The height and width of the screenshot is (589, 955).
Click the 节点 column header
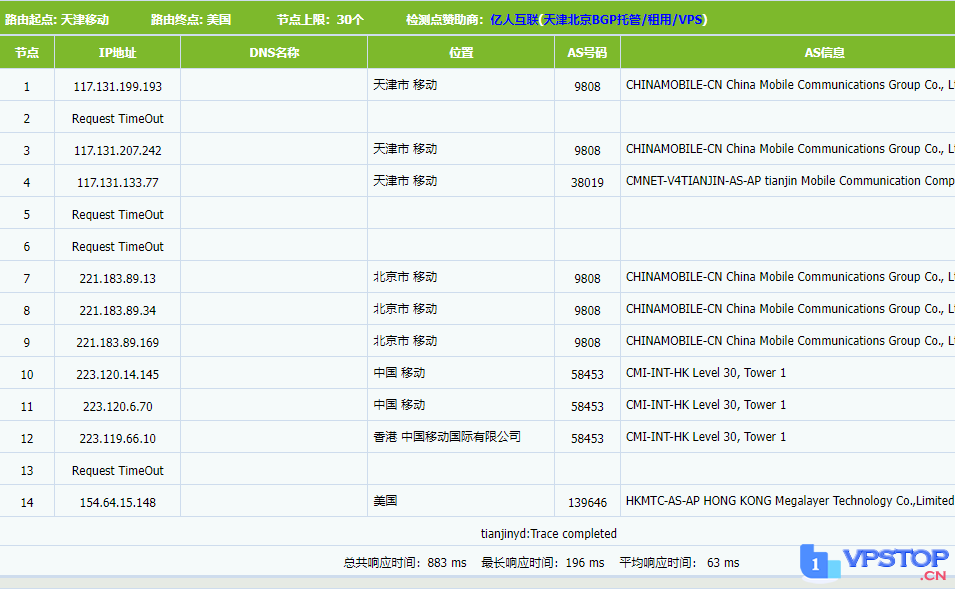tap(27, 53)
